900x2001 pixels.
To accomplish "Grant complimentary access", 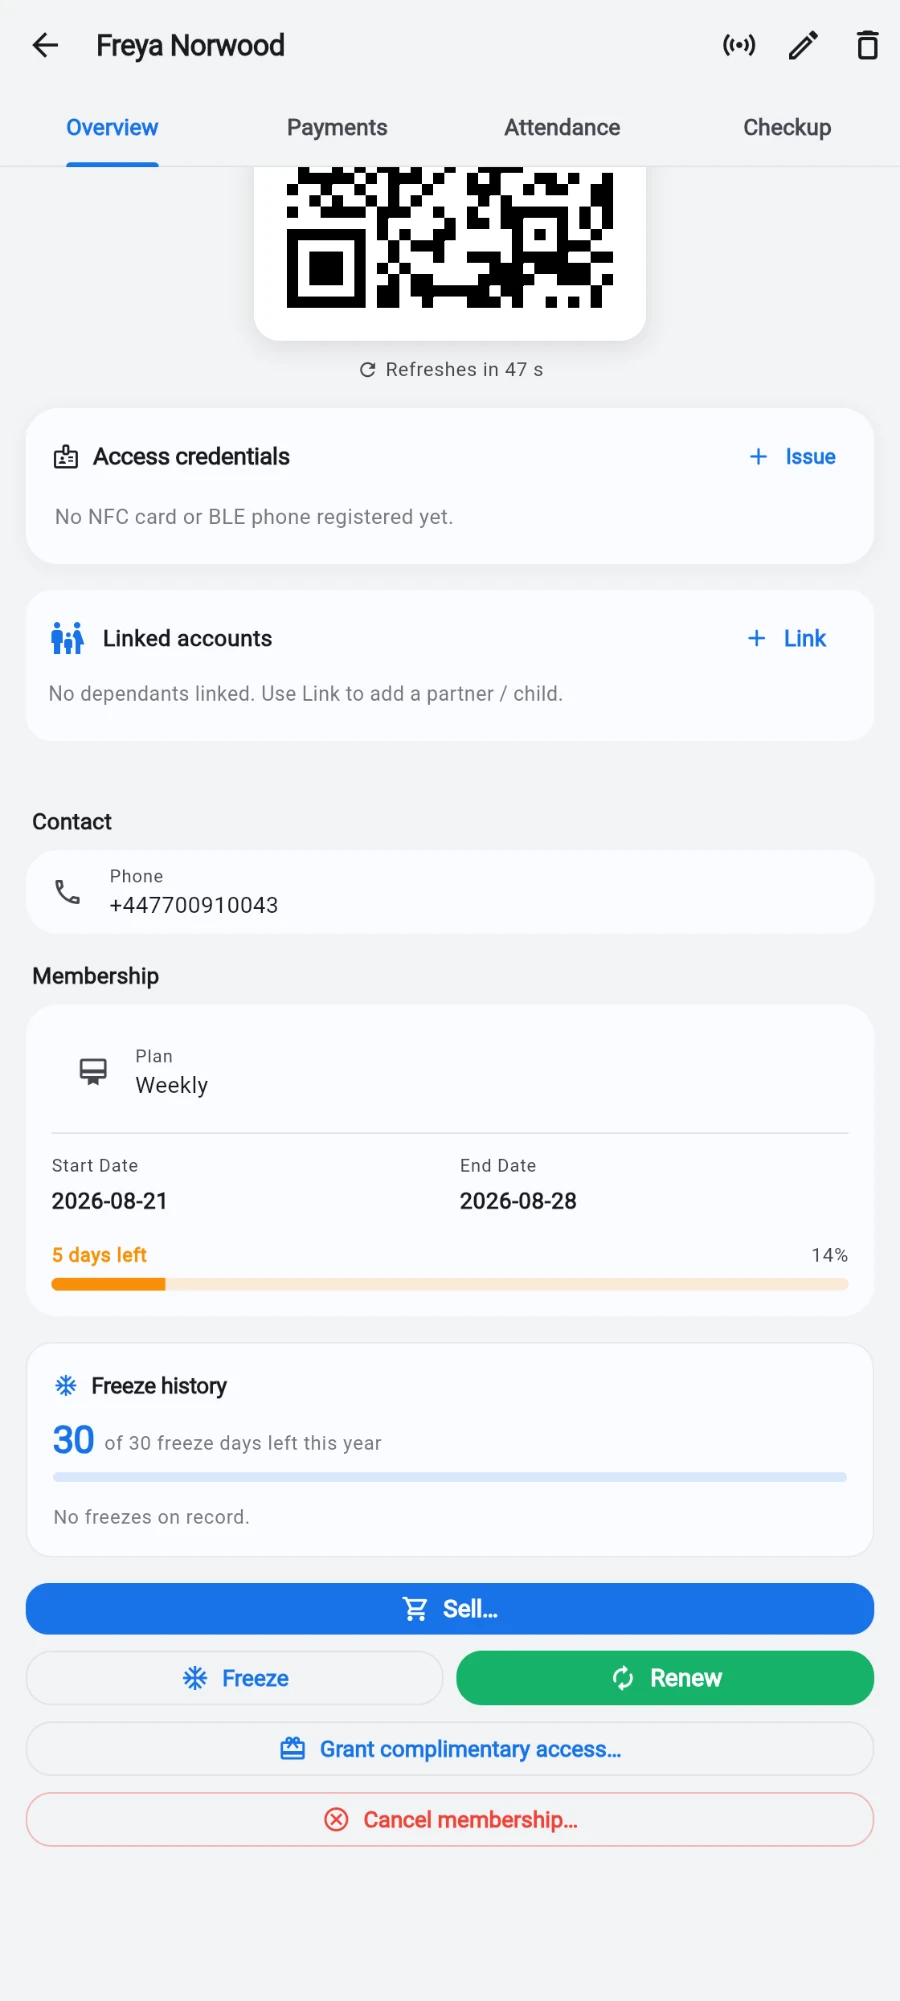I will (450, 1749).
